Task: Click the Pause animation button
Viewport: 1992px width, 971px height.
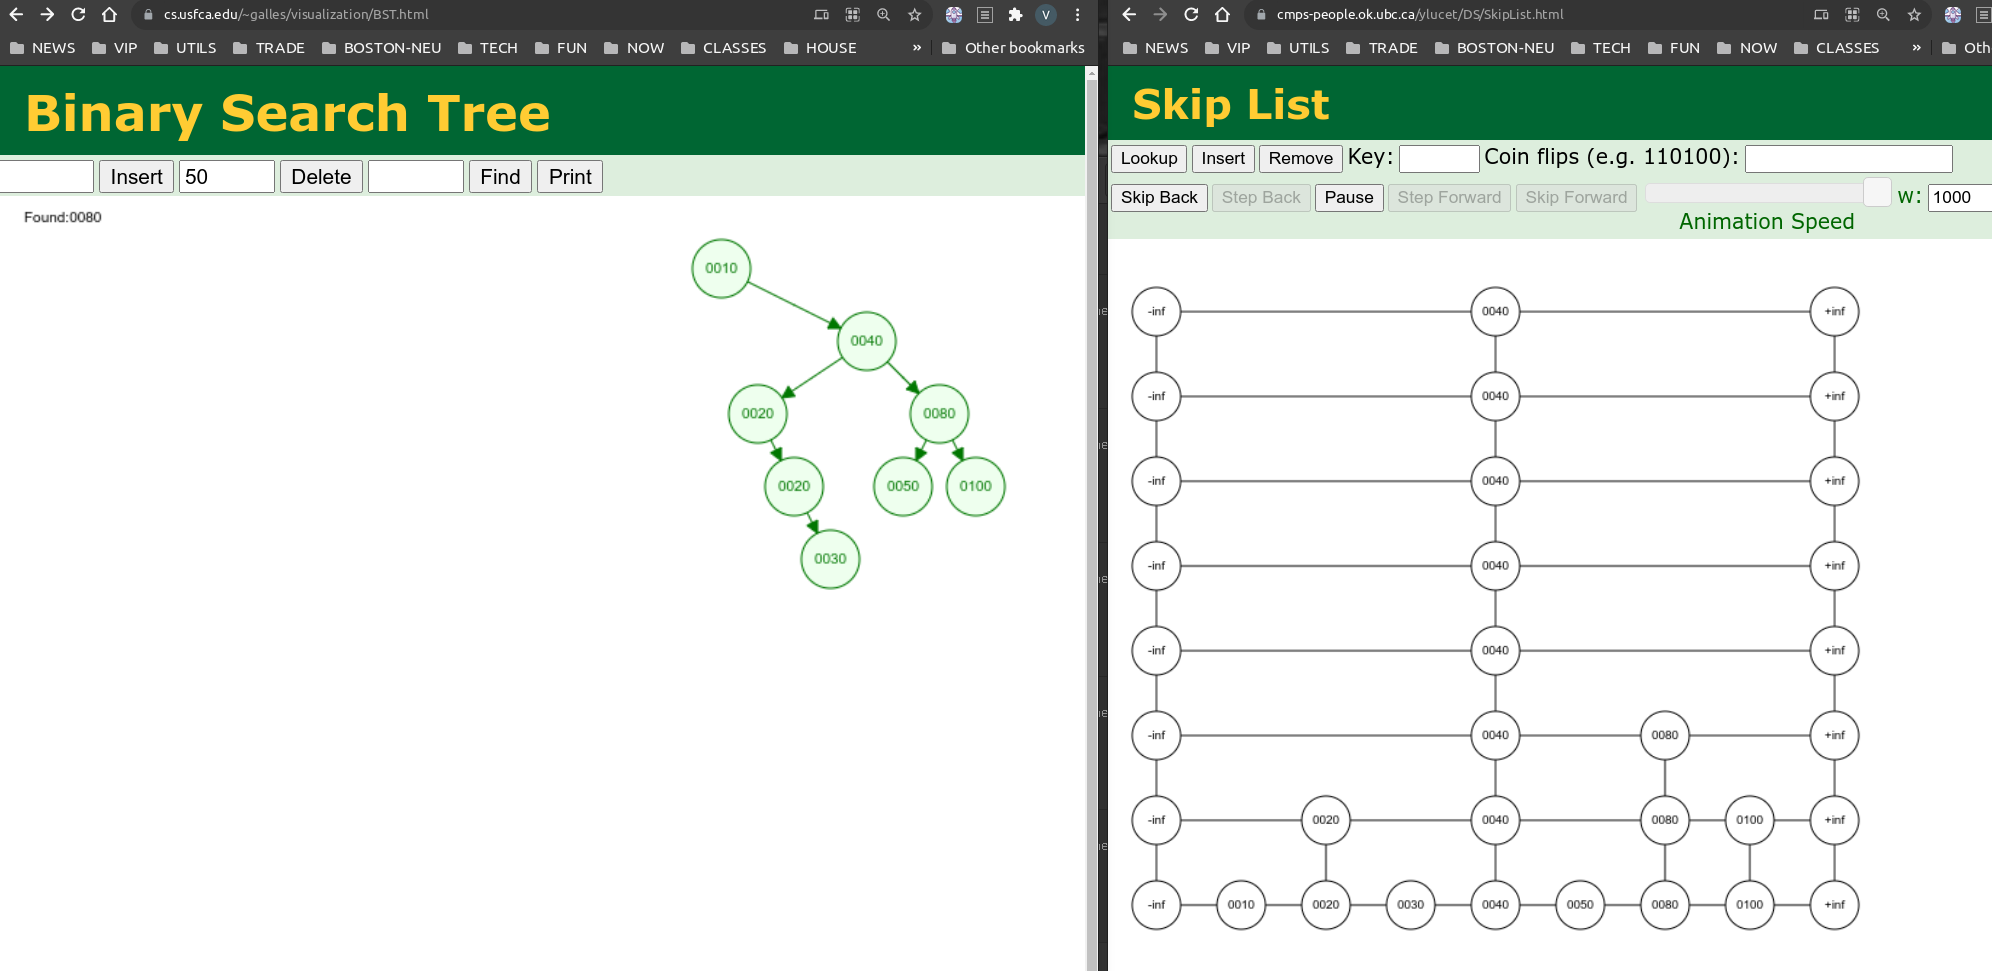Action: click(x=1348, y=198)
